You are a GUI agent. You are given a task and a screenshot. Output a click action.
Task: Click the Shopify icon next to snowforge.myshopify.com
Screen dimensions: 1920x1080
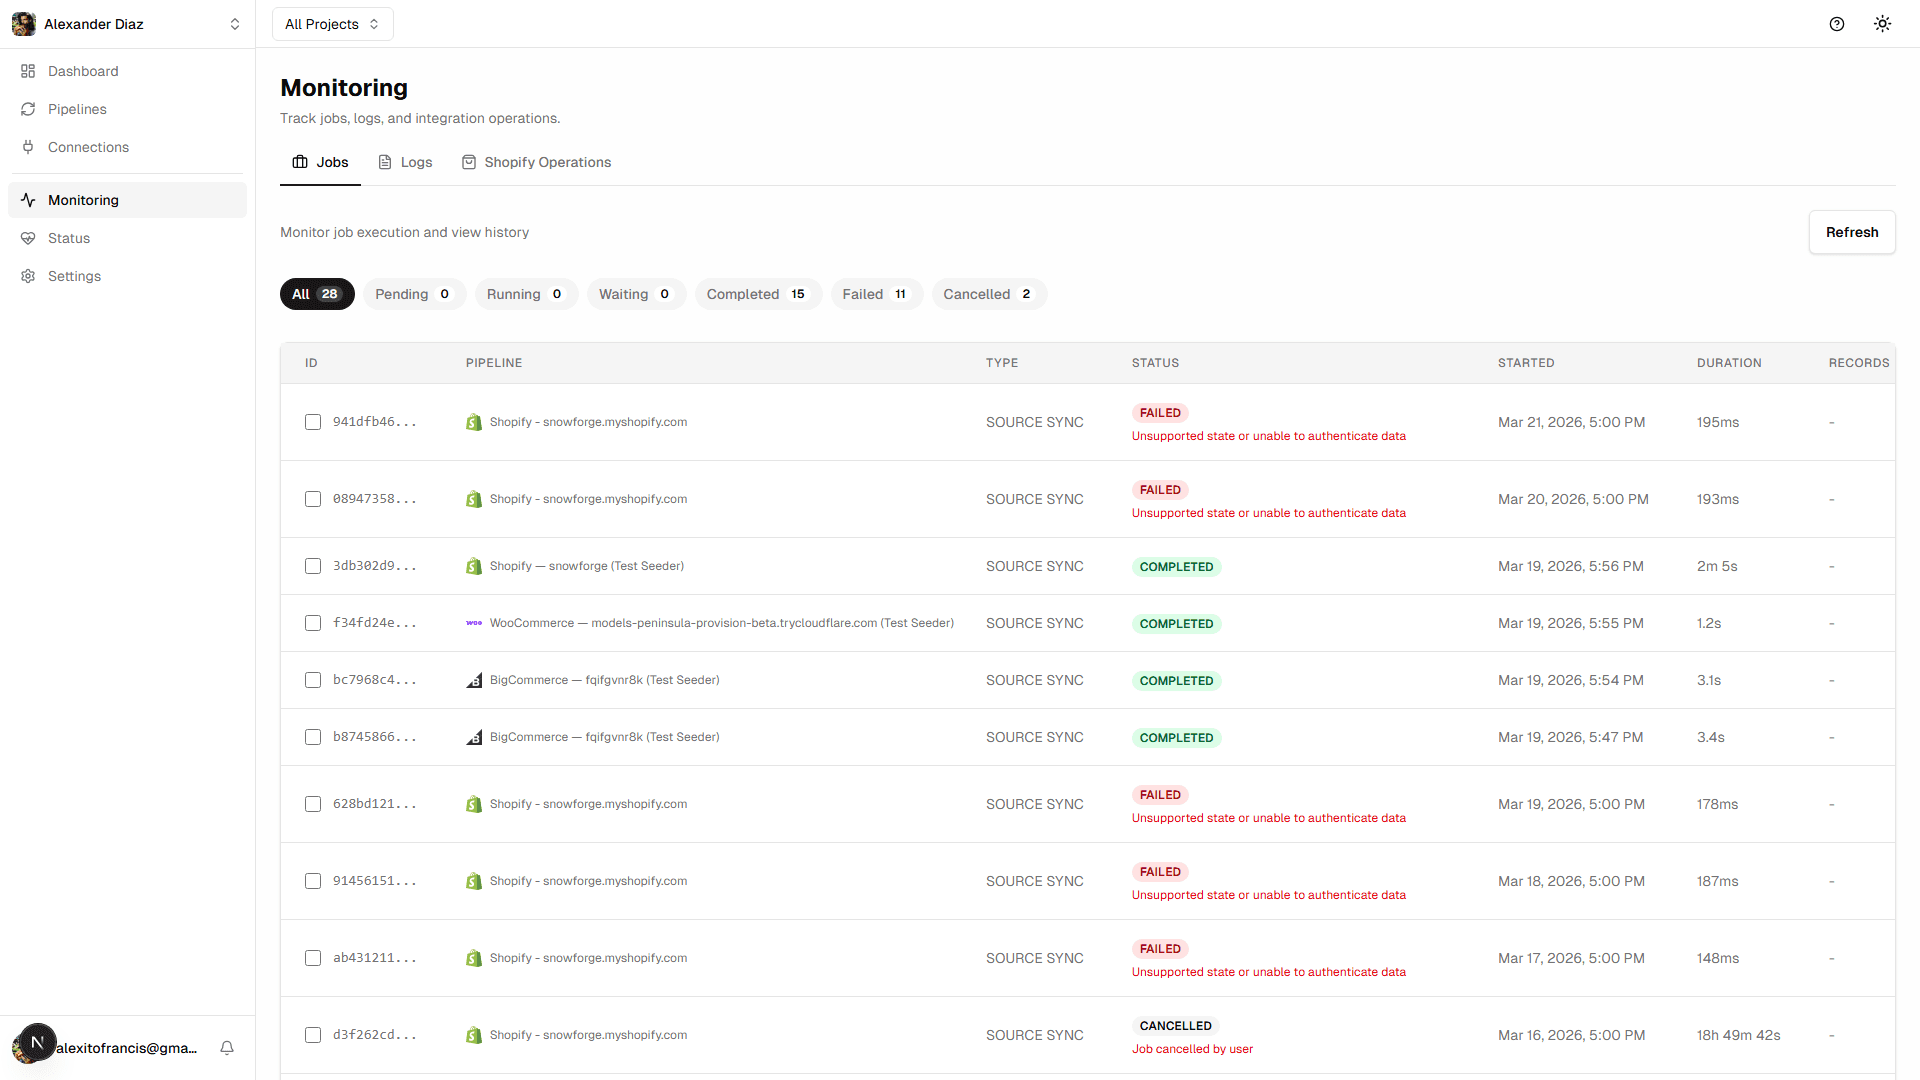(x=473, y=421)
